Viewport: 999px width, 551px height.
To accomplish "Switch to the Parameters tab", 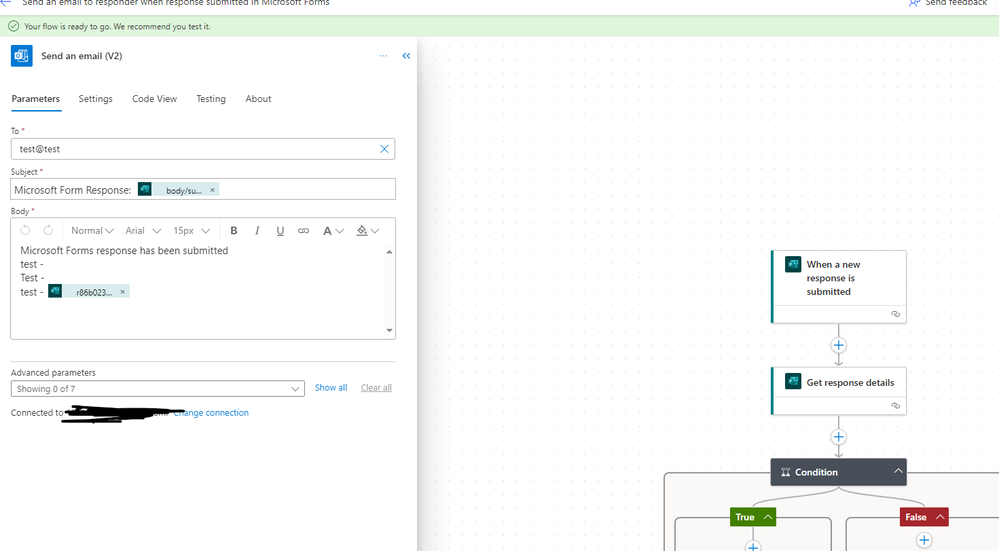I will coord(36,99).
